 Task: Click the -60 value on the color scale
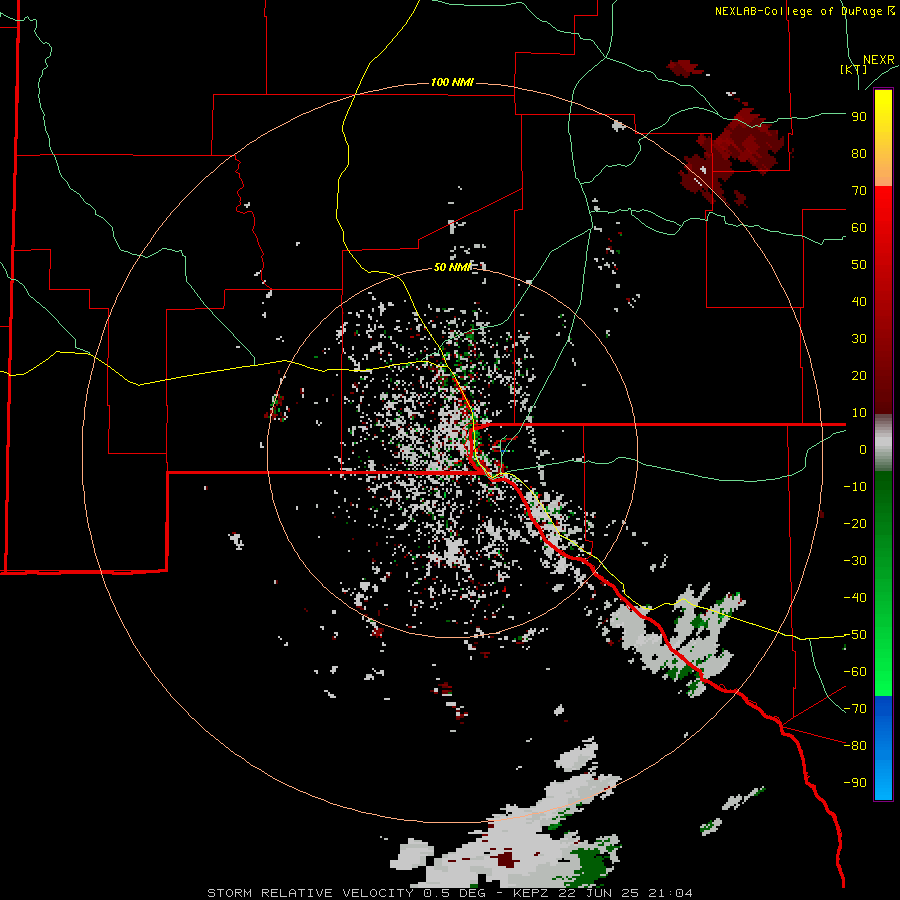[x=855, y=672]
